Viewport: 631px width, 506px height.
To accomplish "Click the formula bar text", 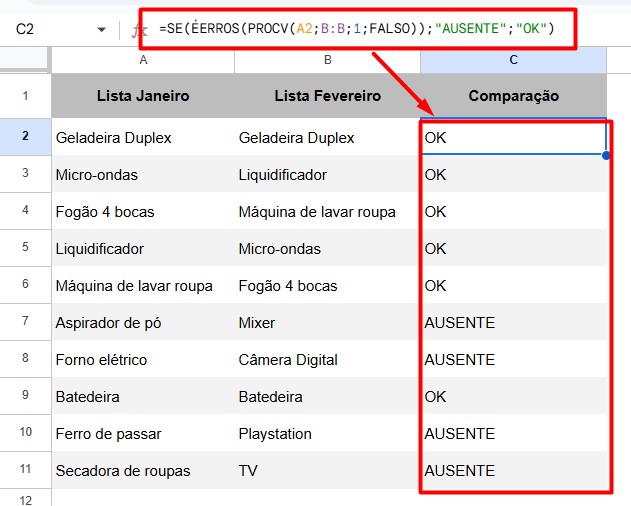I will (357, 29).
